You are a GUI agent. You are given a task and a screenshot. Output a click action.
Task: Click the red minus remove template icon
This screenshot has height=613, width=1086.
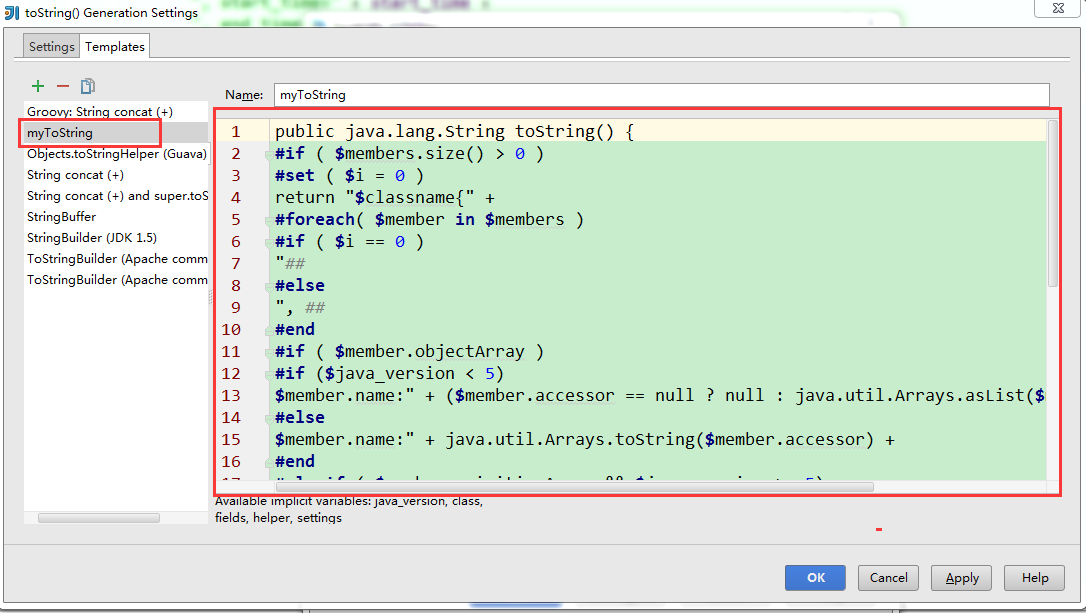tap(63, 87)
